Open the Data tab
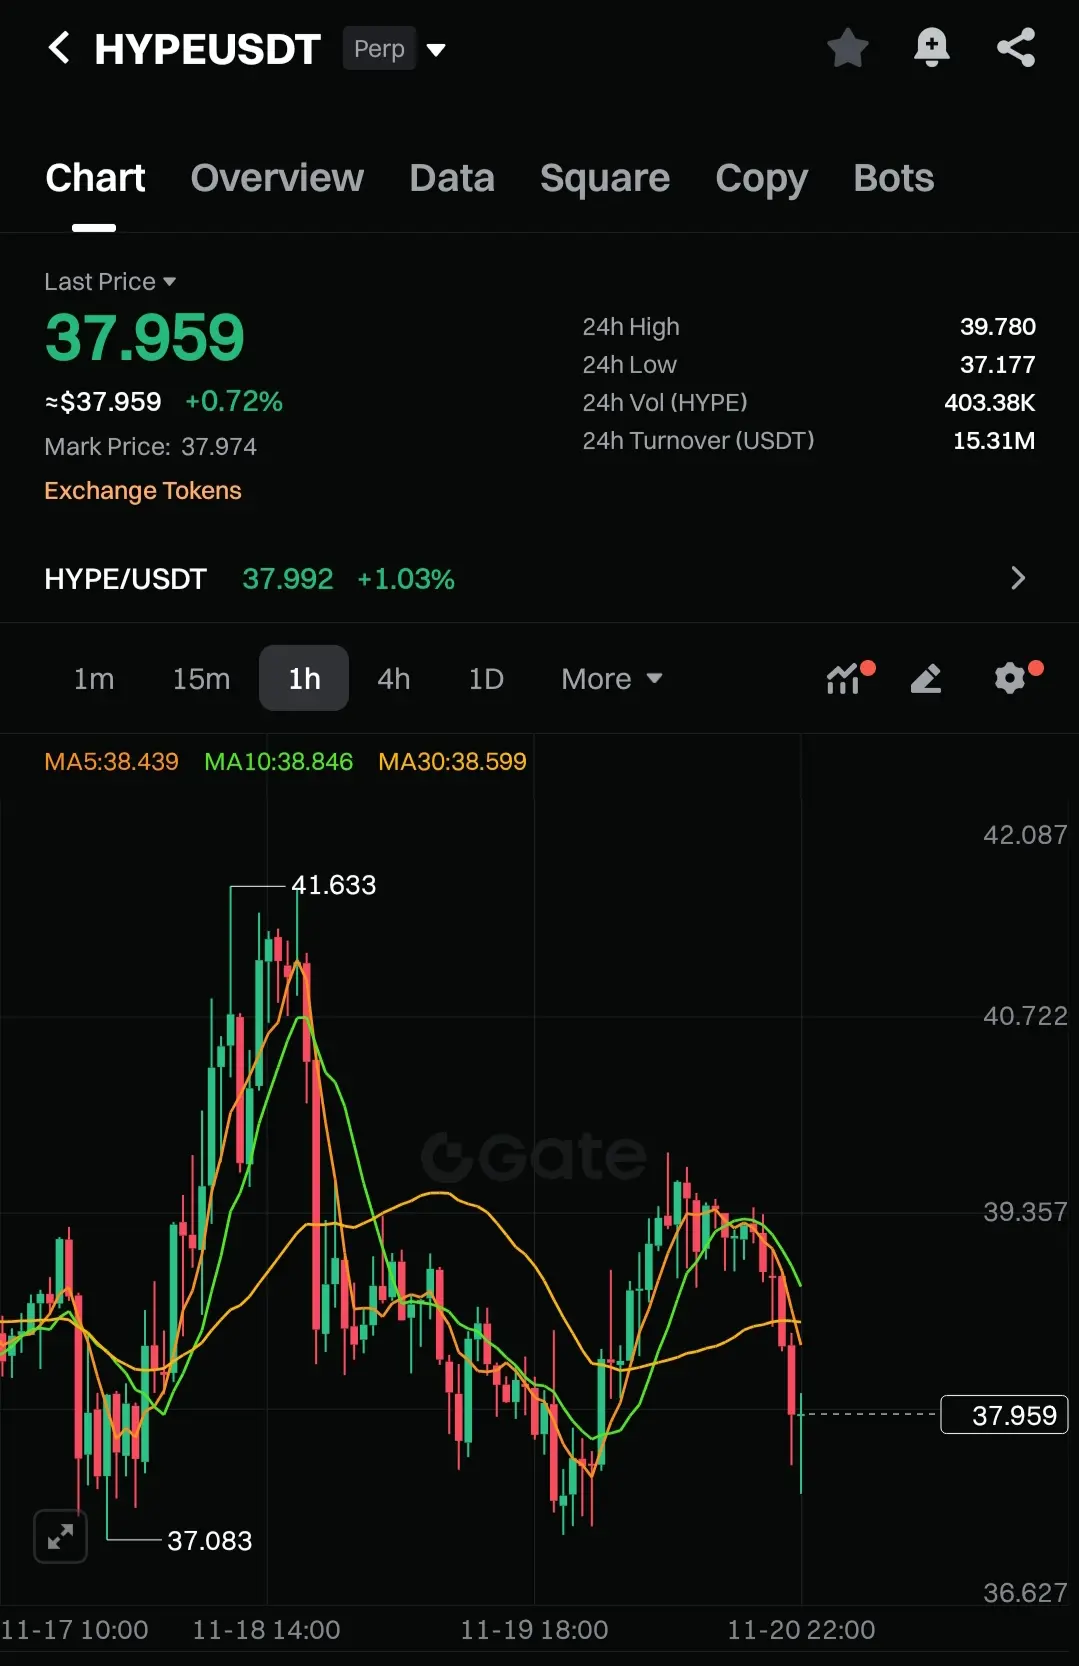 click(x=452, y=178)
